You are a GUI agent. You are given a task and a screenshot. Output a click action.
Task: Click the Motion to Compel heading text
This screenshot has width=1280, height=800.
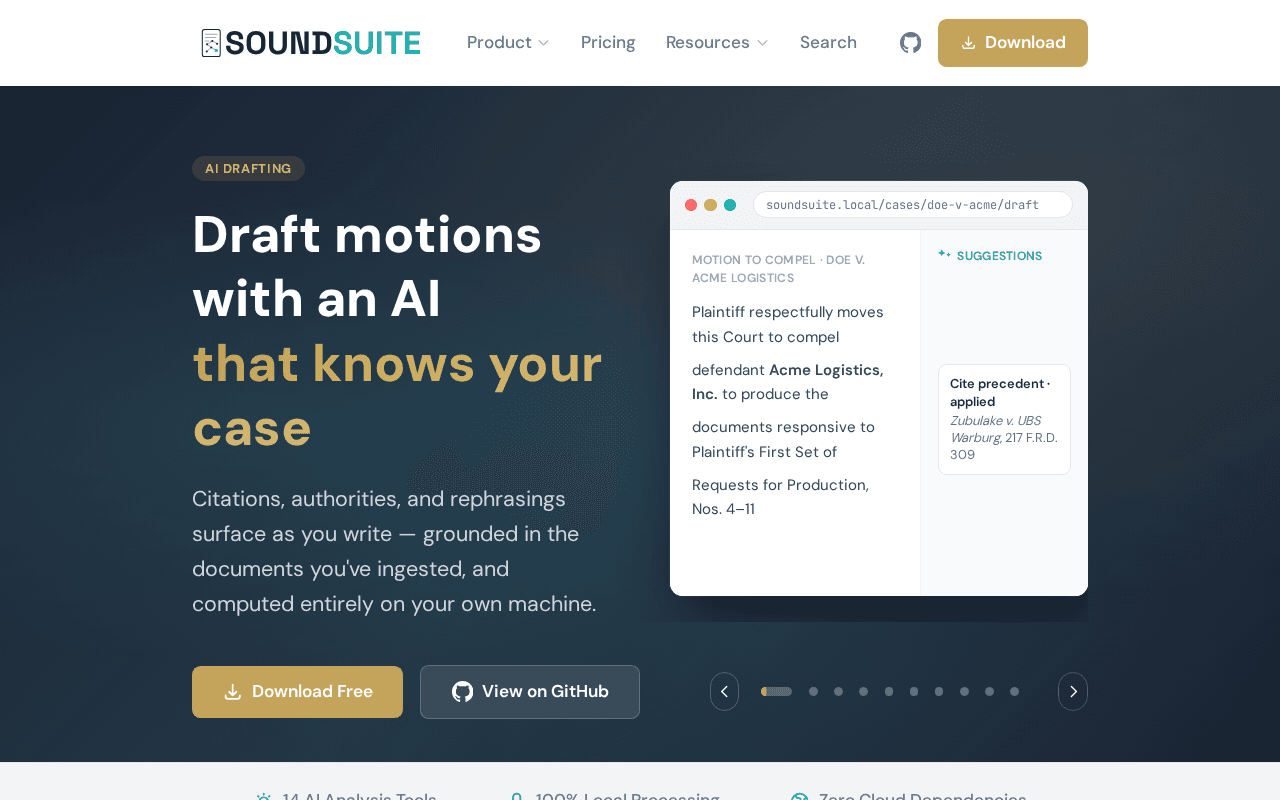778,269
